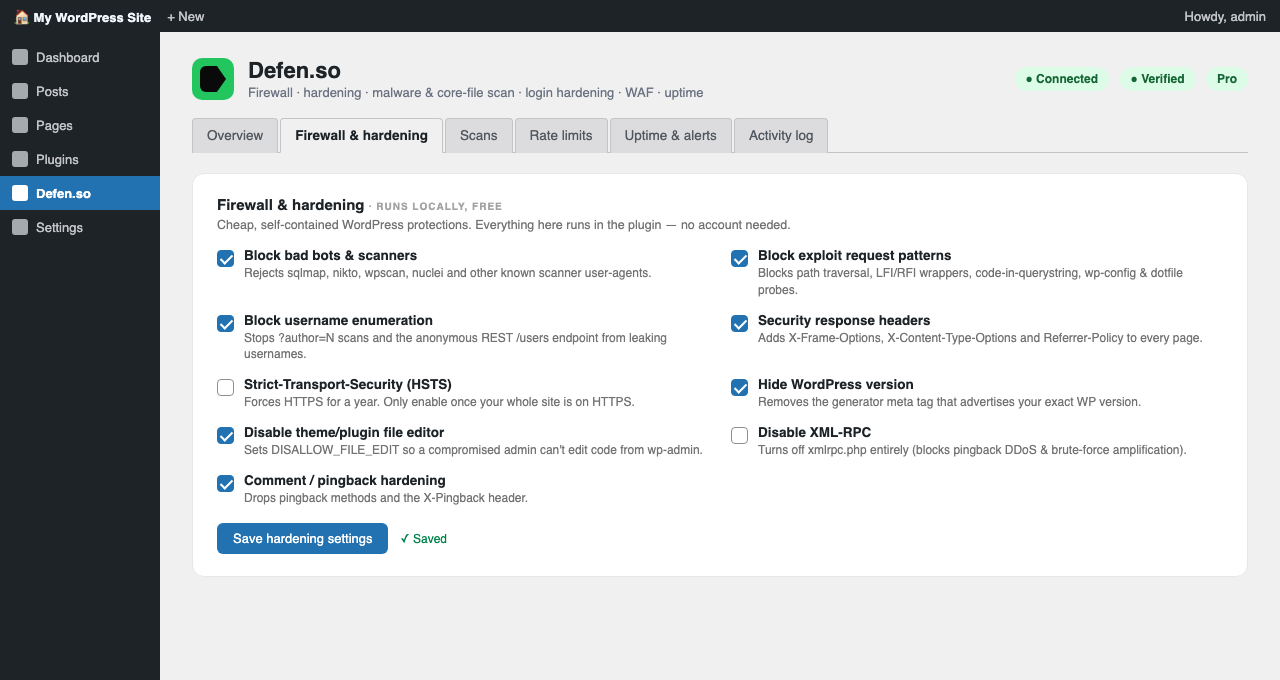Open the Rate limits tab

(x=561, y=135)
